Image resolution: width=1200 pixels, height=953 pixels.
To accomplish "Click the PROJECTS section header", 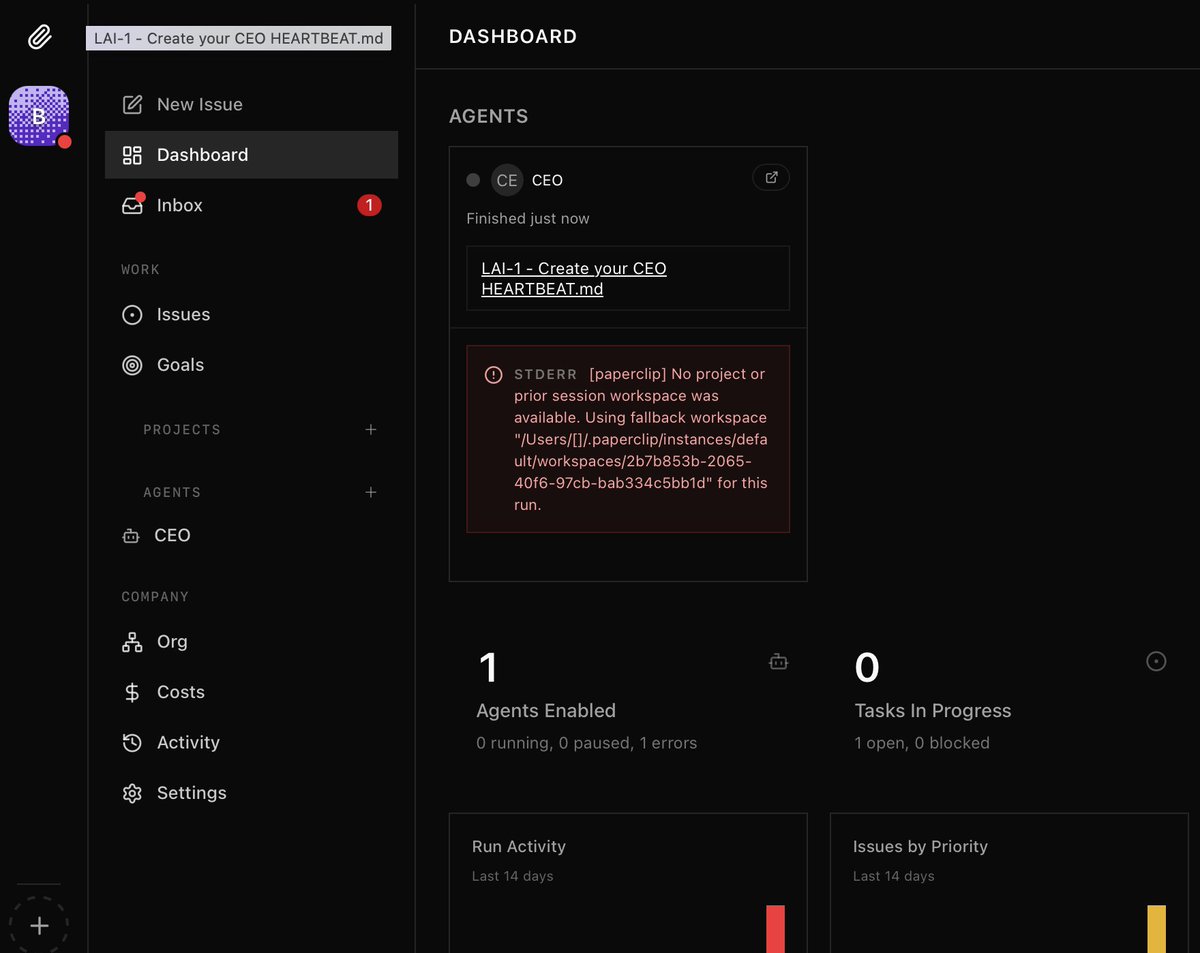I will (x=182, y=429).
